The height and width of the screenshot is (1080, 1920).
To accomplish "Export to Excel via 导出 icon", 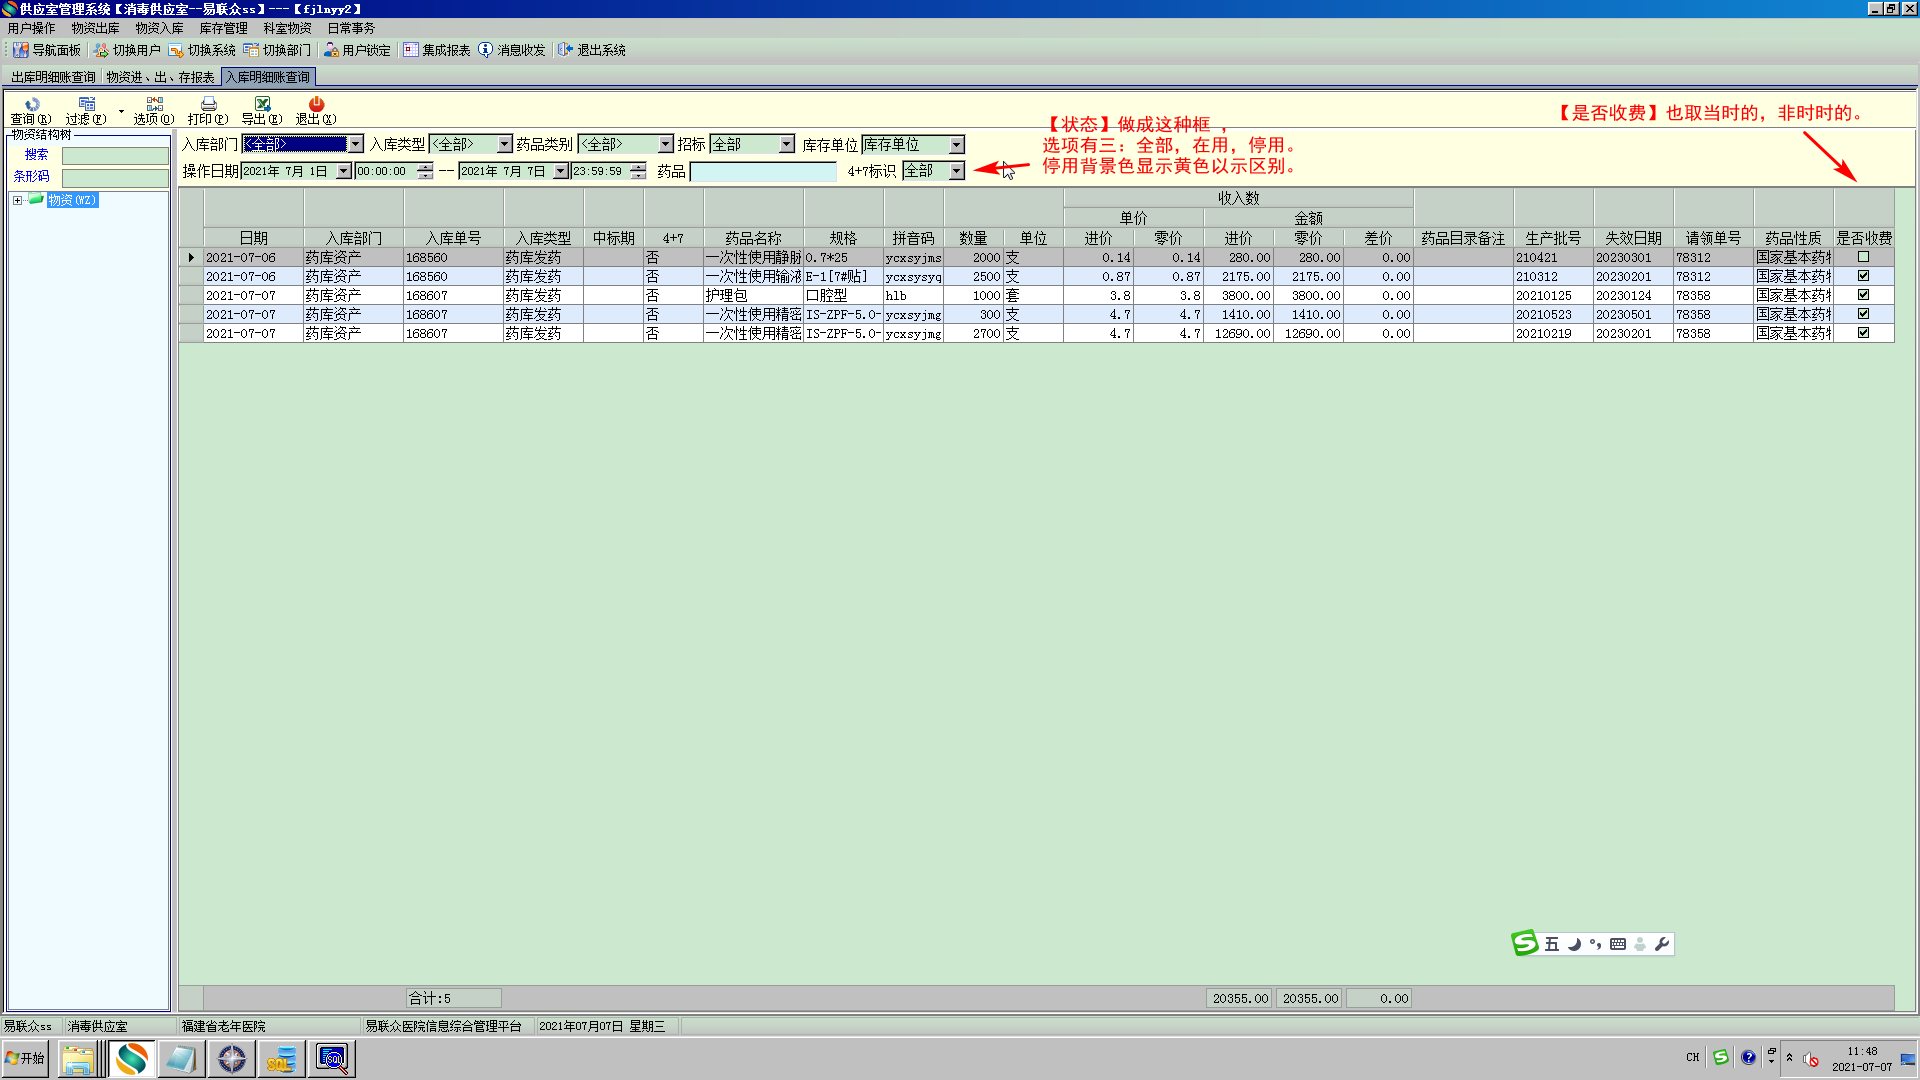I will pyautogui.click(x=262, y=104).
